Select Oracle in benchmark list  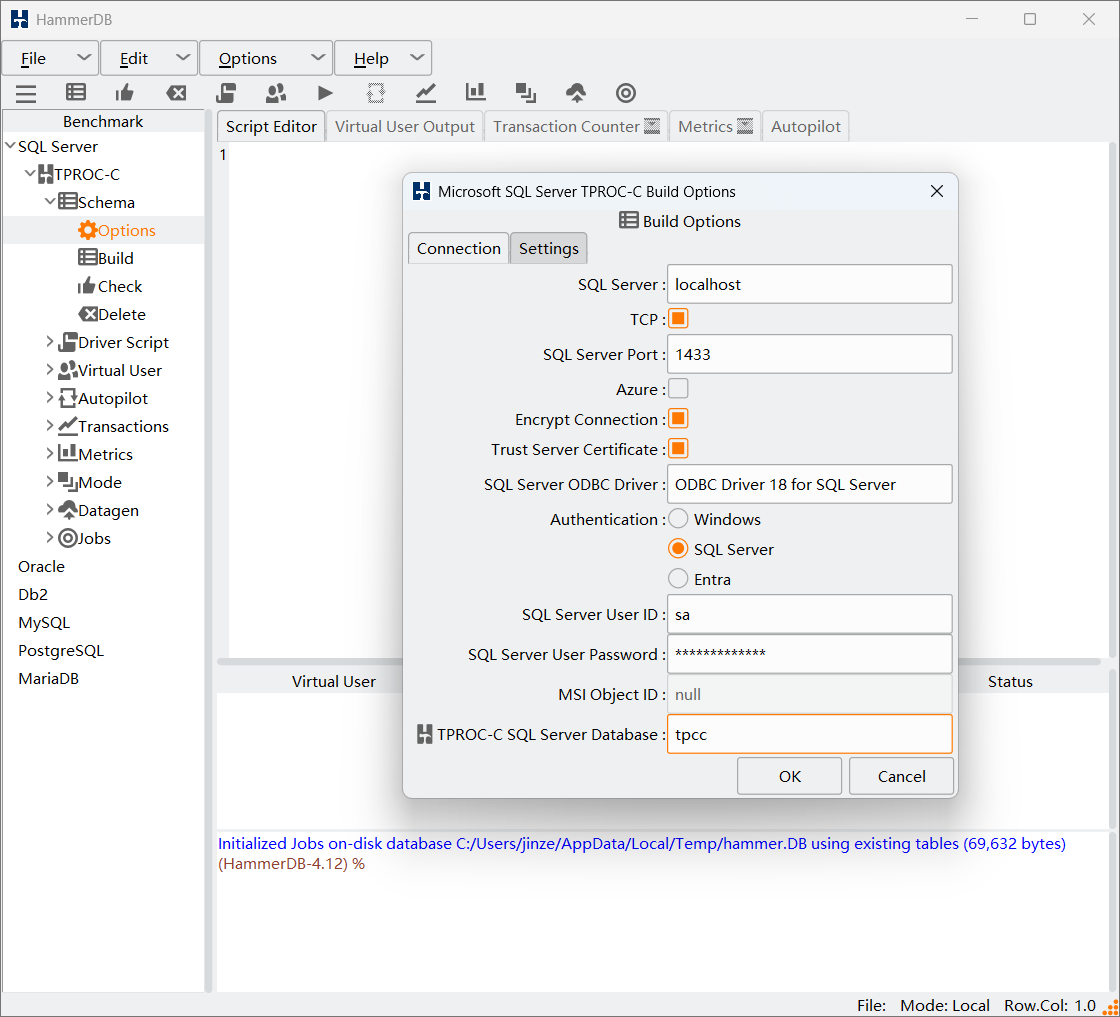tap(41, 566)
